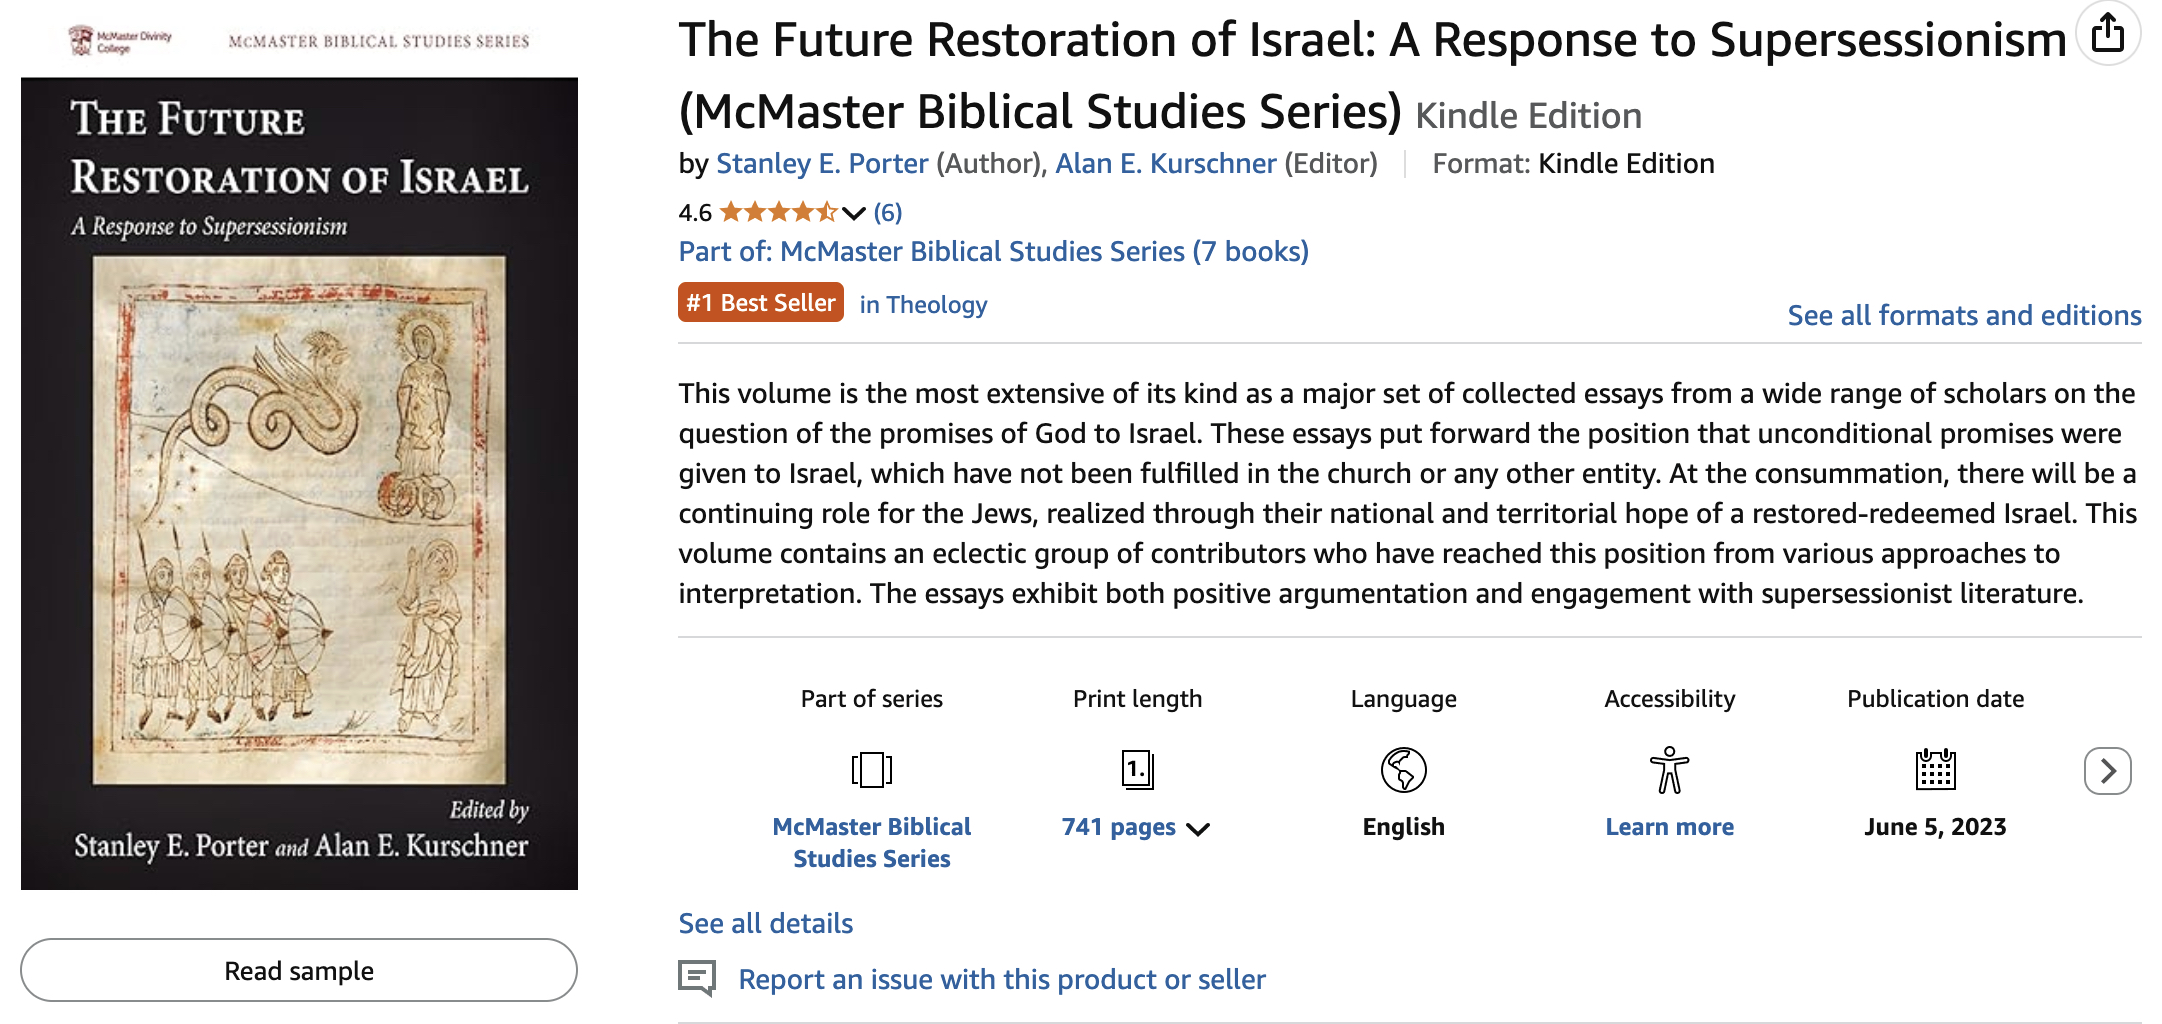Click the report issue speech bubble icon

point(697,978)
